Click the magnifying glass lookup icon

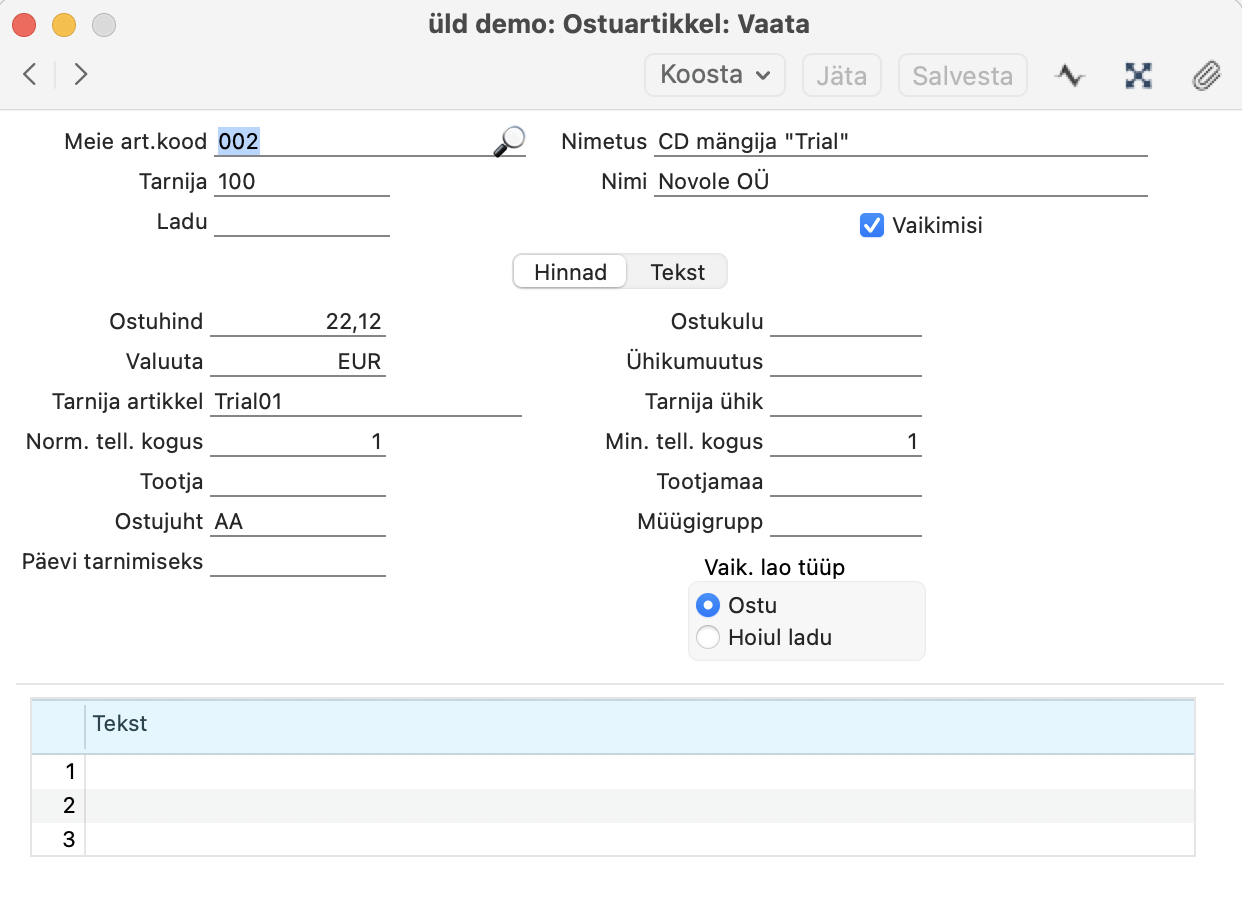[509, 142]
